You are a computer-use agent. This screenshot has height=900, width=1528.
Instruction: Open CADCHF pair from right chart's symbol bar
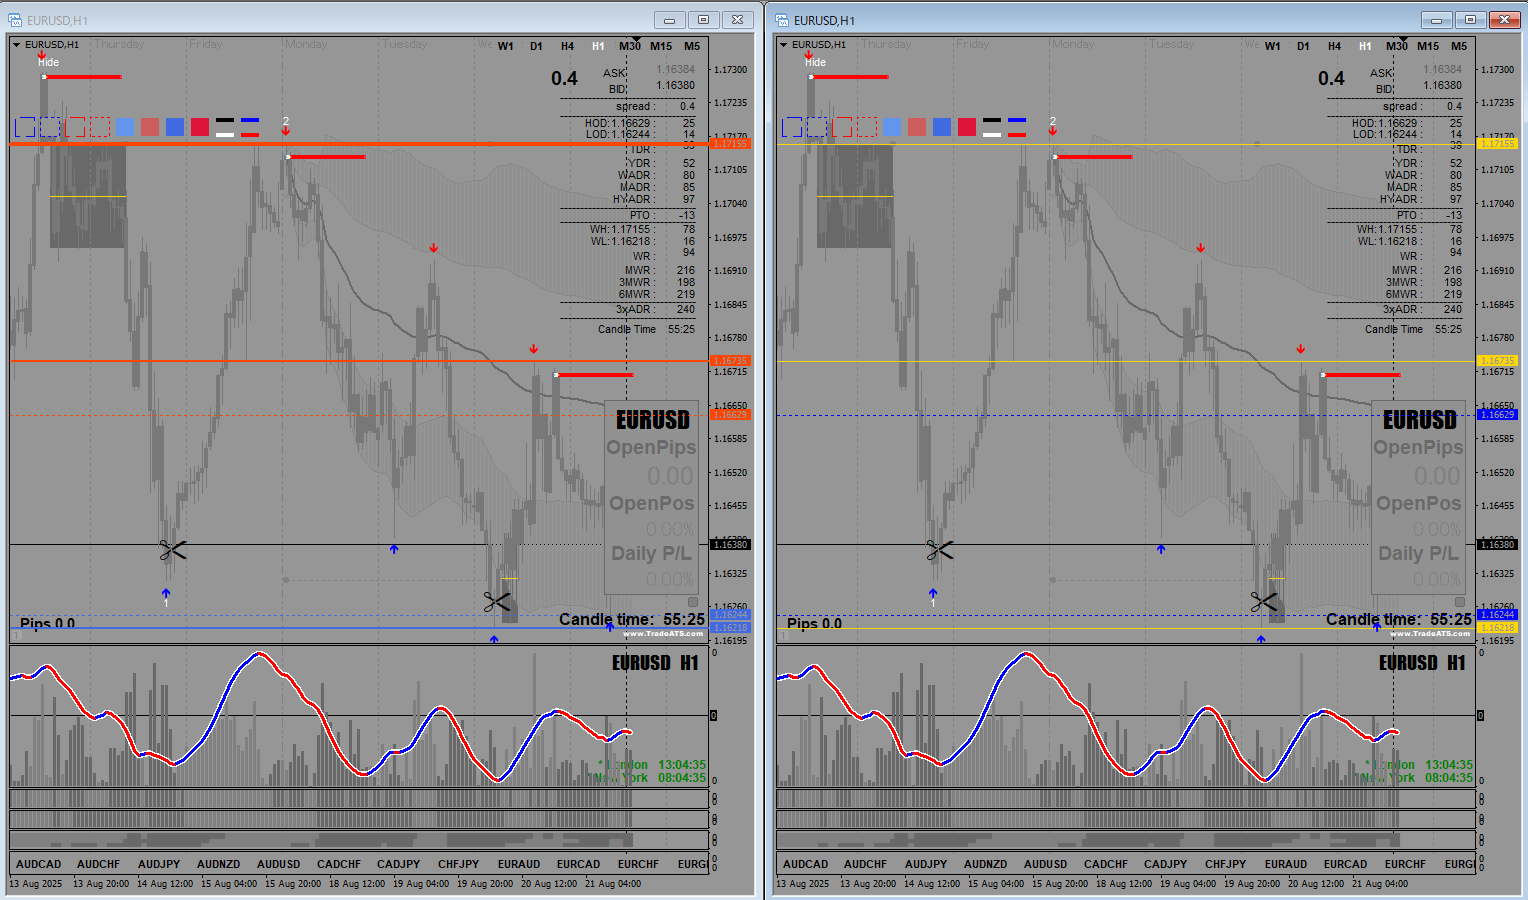tap(1106, 864)
